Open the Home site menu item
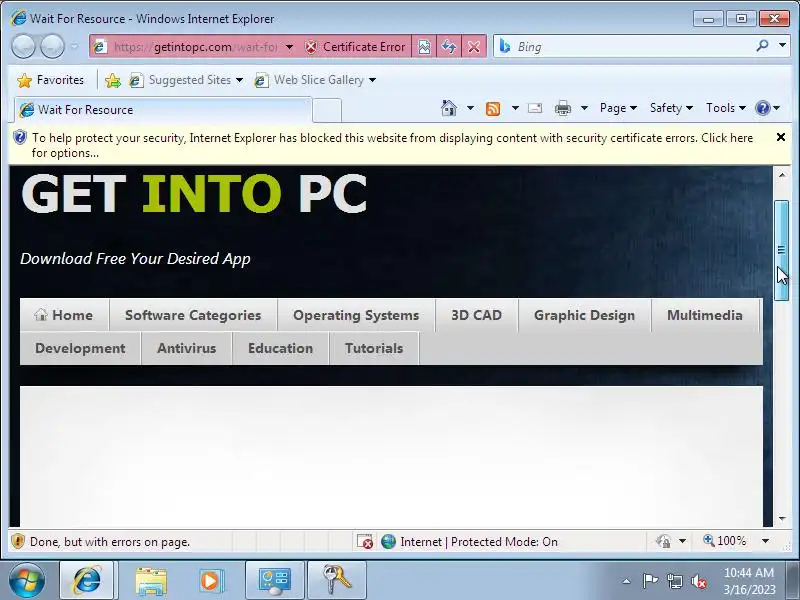Image resolution: width=800 pixels, height=600 pixels. click(64, 315)
